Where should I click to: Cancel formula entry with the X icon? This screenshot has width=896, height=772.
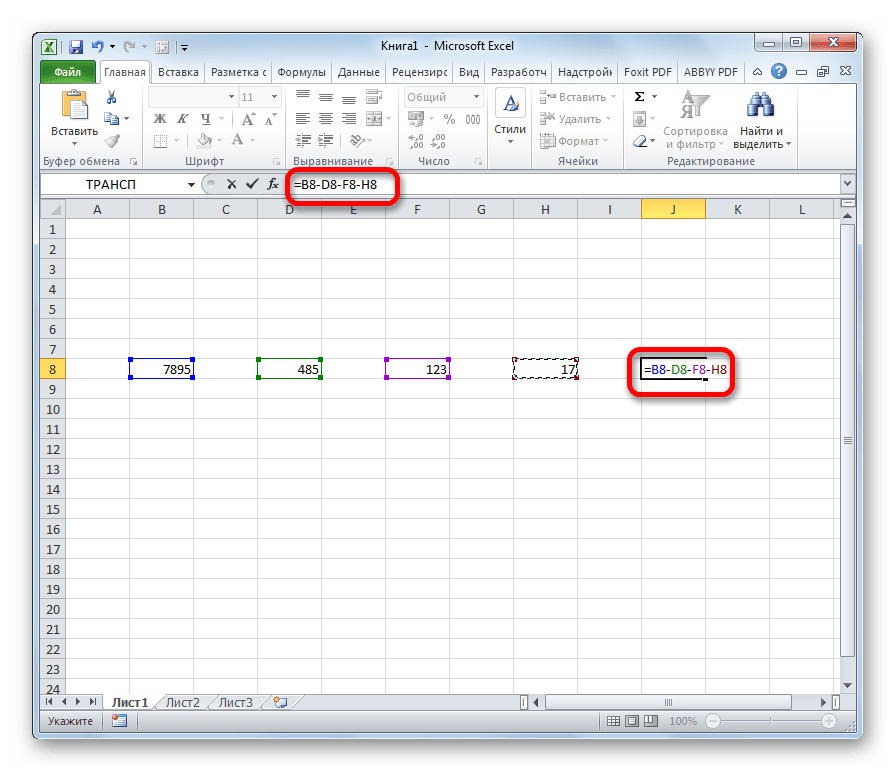click(231, 184)
